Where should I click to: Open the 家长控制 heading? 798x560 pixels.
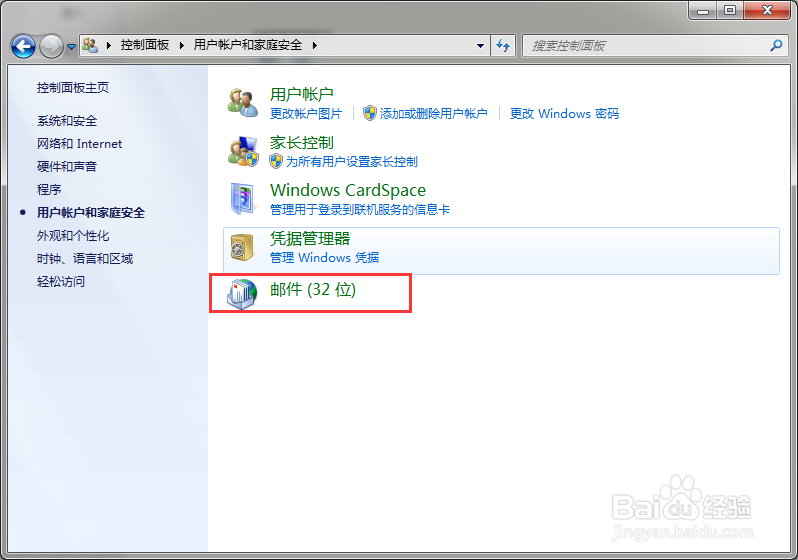[301, 143]
